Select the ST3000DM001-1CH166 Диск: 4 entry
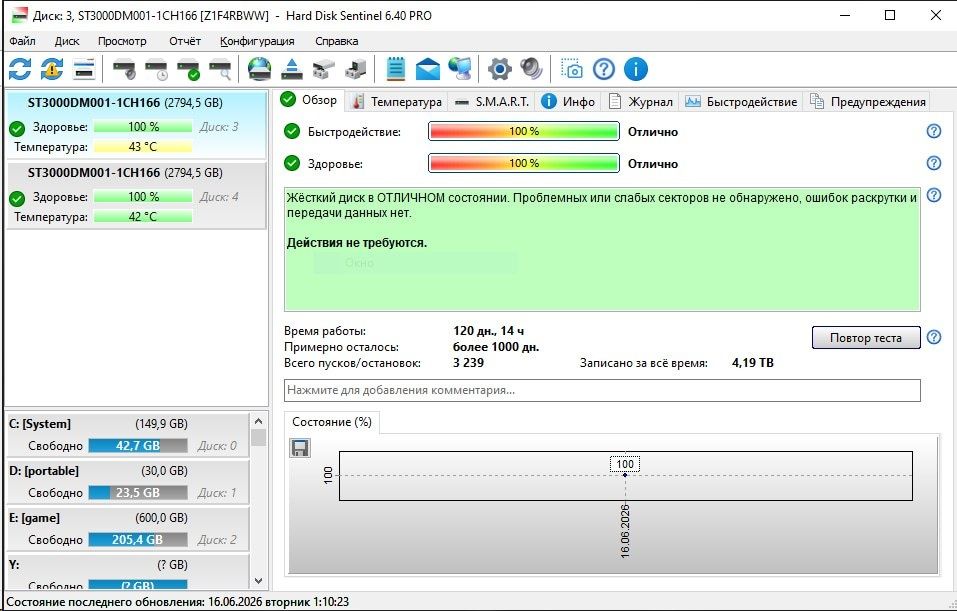This screenshot has height=611, width=957. (135, 195)
